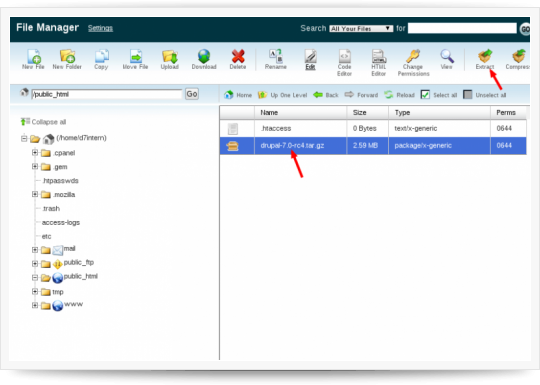540x385 pixels.
Task: Select the .htpasswds tree item
Action: pyautogui.click(x=61, y=181)
